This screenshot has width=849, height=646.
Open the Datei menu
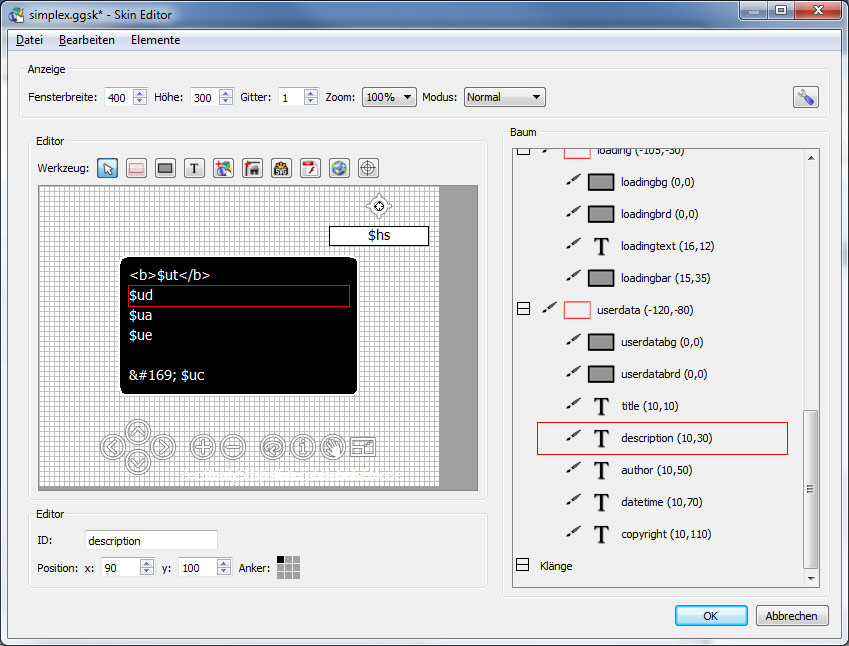[x=30, y=40]
